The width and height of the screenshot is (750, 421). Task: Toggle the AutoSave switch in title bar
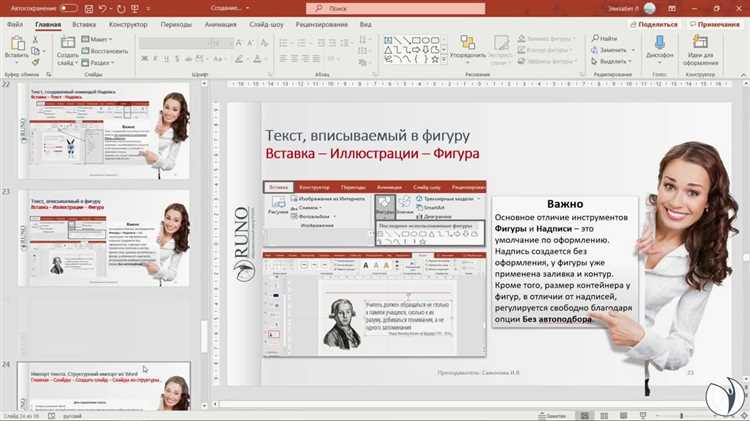[68, 8]
